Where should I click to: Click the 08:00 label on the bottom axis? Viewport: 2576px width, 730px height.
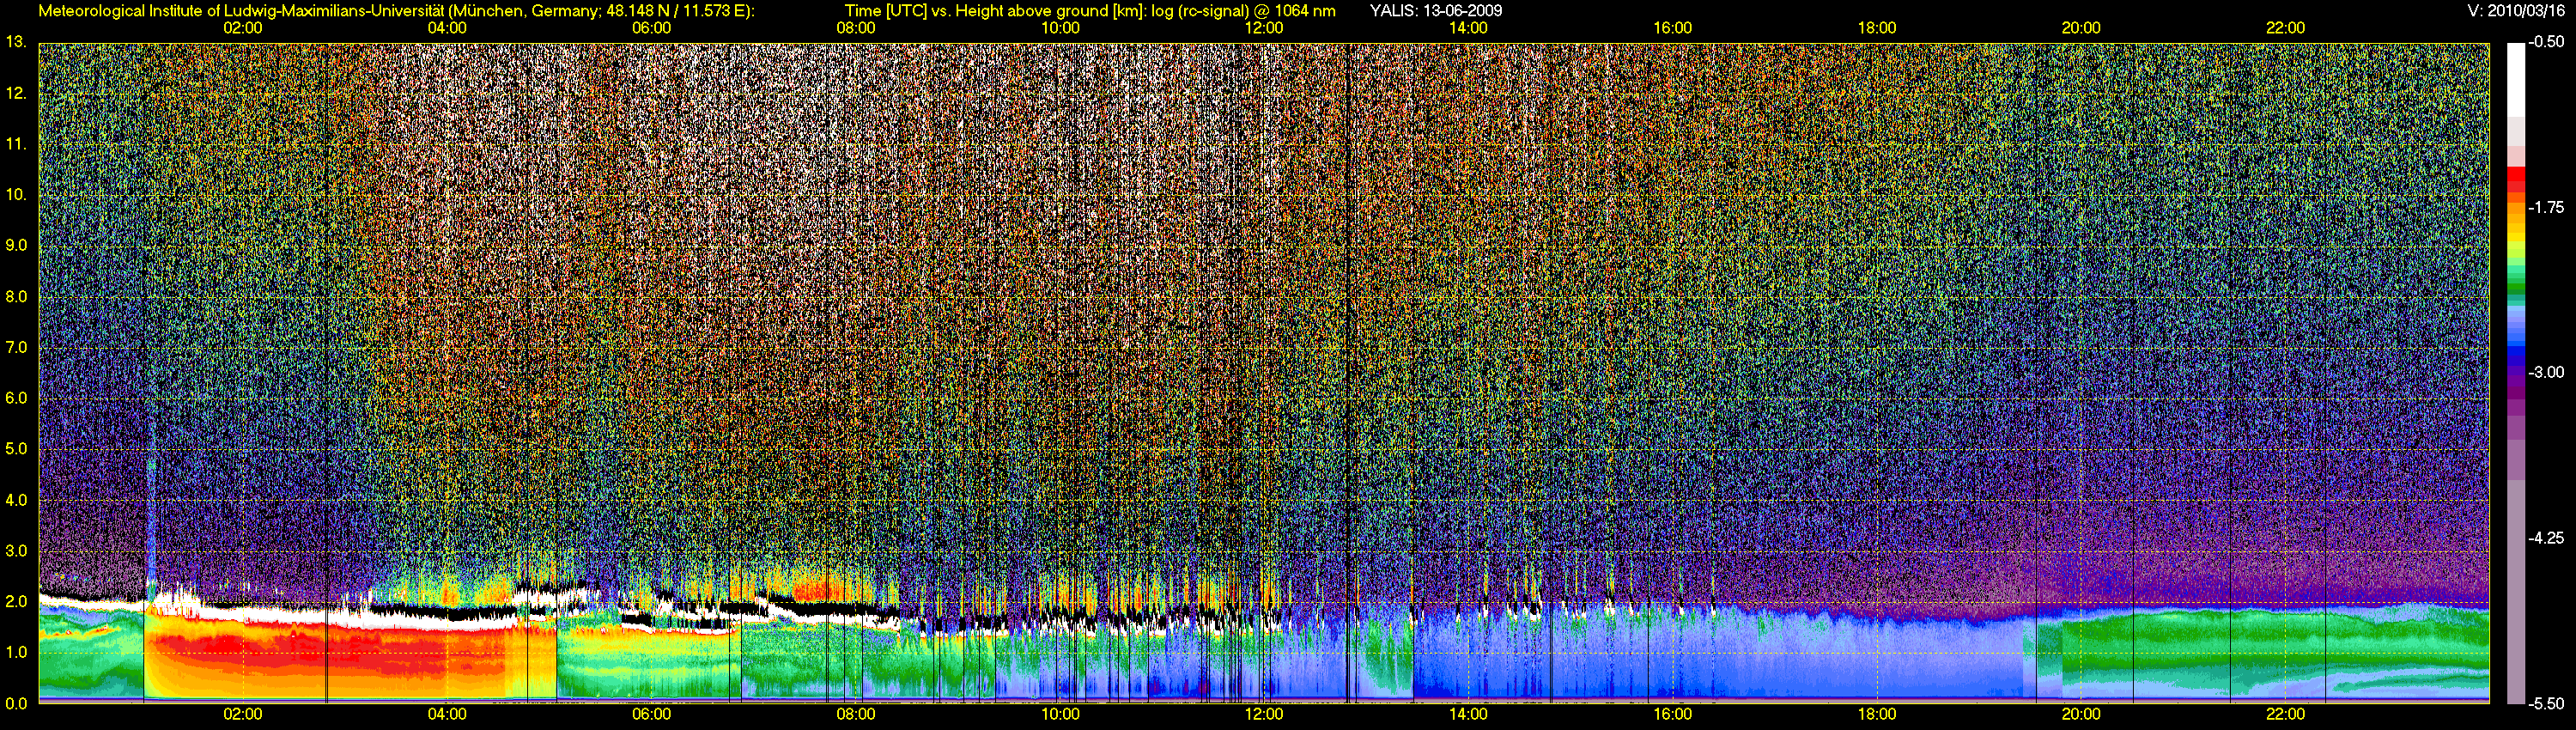click(855, 714)
